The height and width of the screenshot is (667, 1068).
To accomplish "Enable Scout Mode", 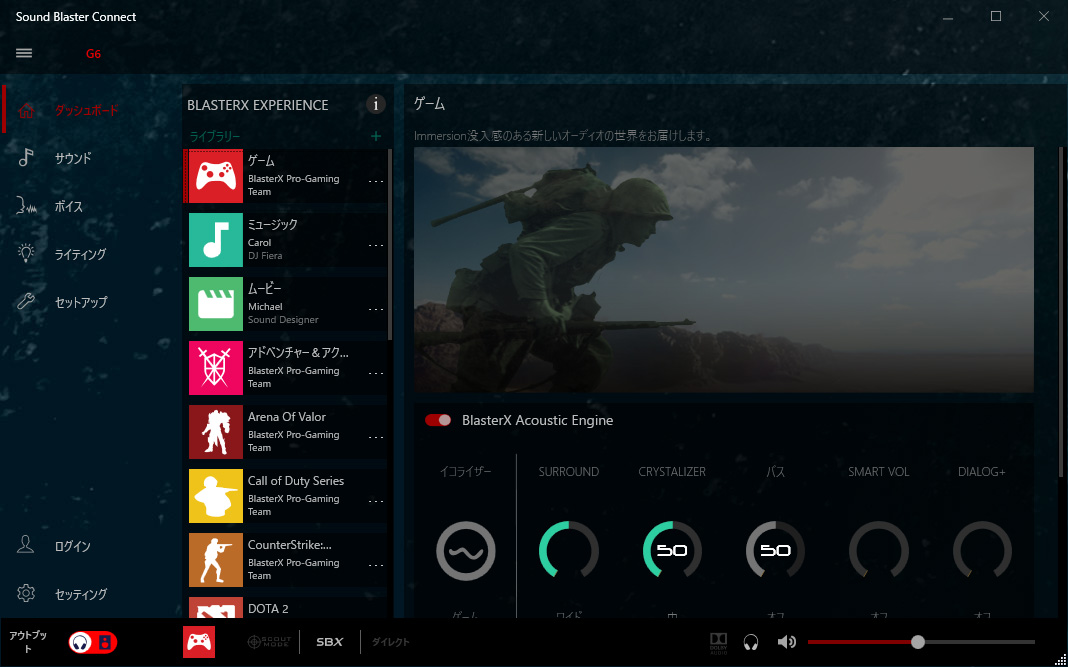I will click(268, 642).
